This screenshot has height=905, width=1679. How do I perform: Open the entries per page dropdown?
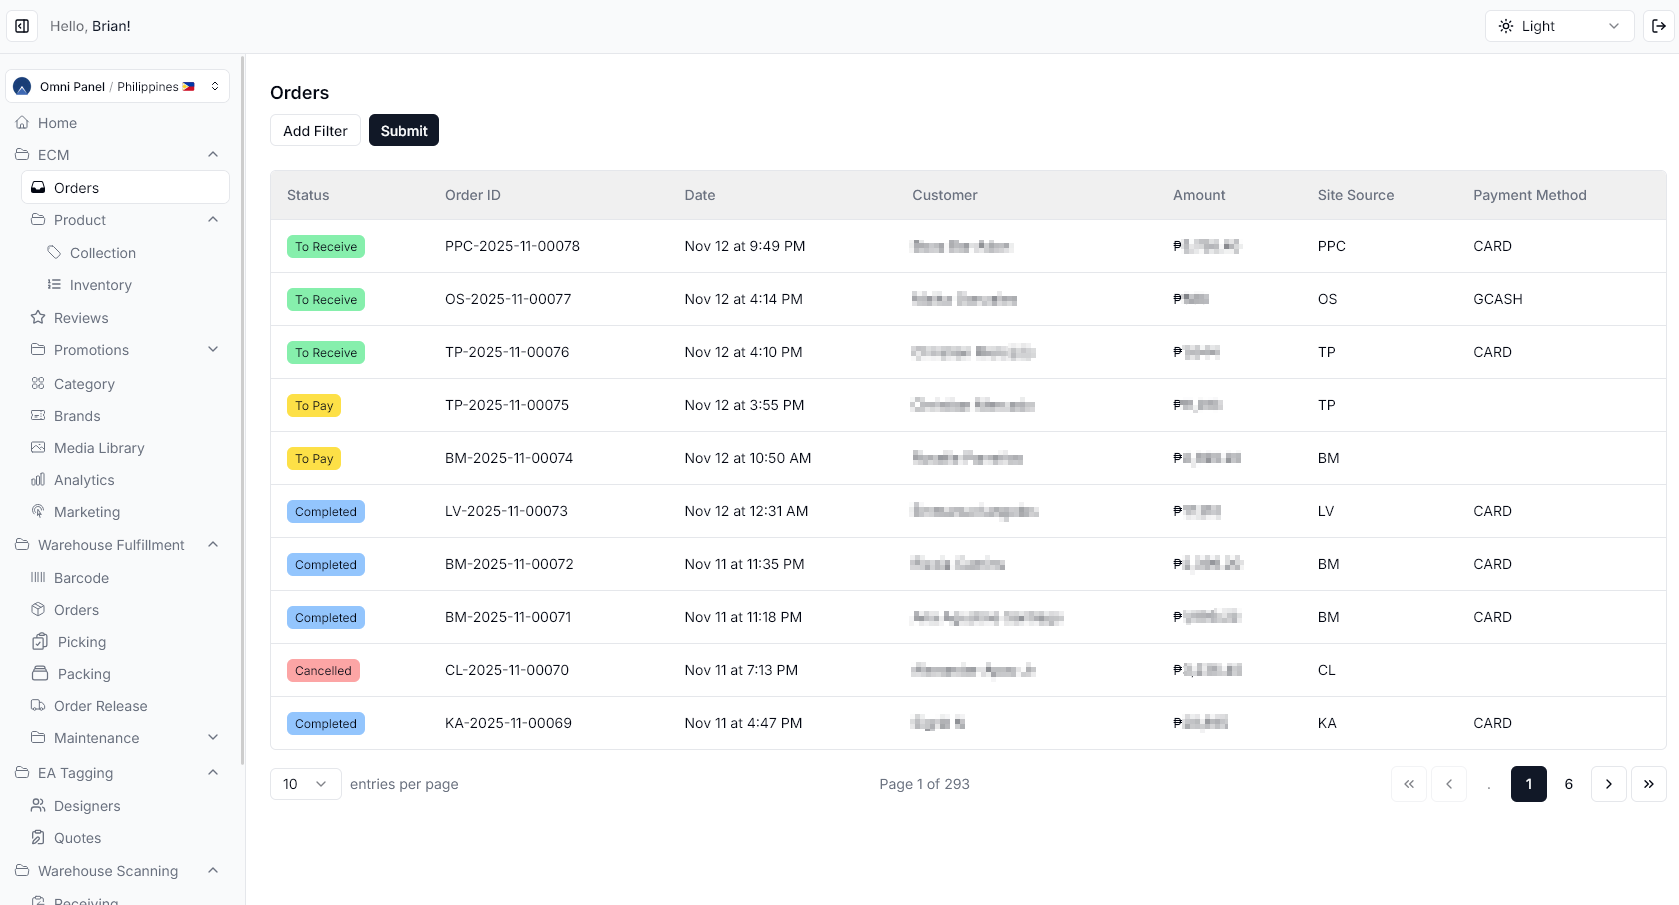click(304, 784)
